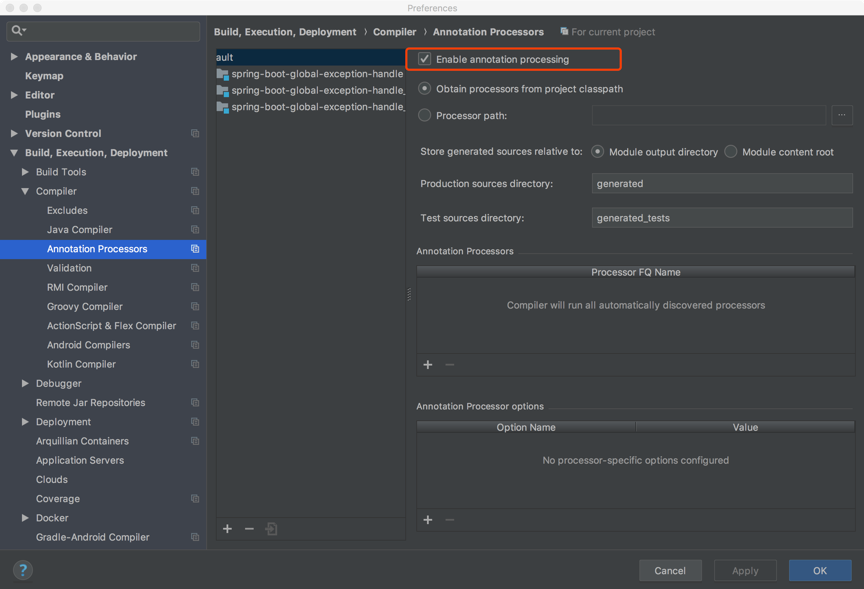Viewport: 864px width, 589px height.
Task: Open the Java Compiler settings page
Action: point(79,230)
